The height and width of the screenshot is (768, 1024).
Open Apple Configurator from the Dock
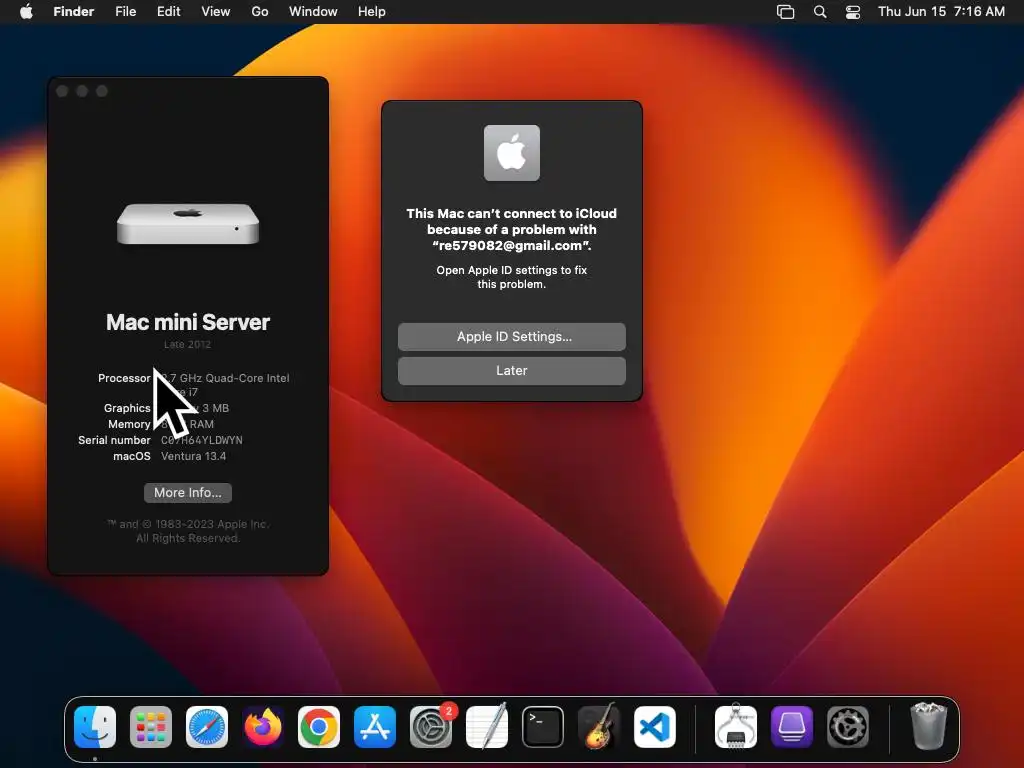pyautogui.click(x=792, y=727)
